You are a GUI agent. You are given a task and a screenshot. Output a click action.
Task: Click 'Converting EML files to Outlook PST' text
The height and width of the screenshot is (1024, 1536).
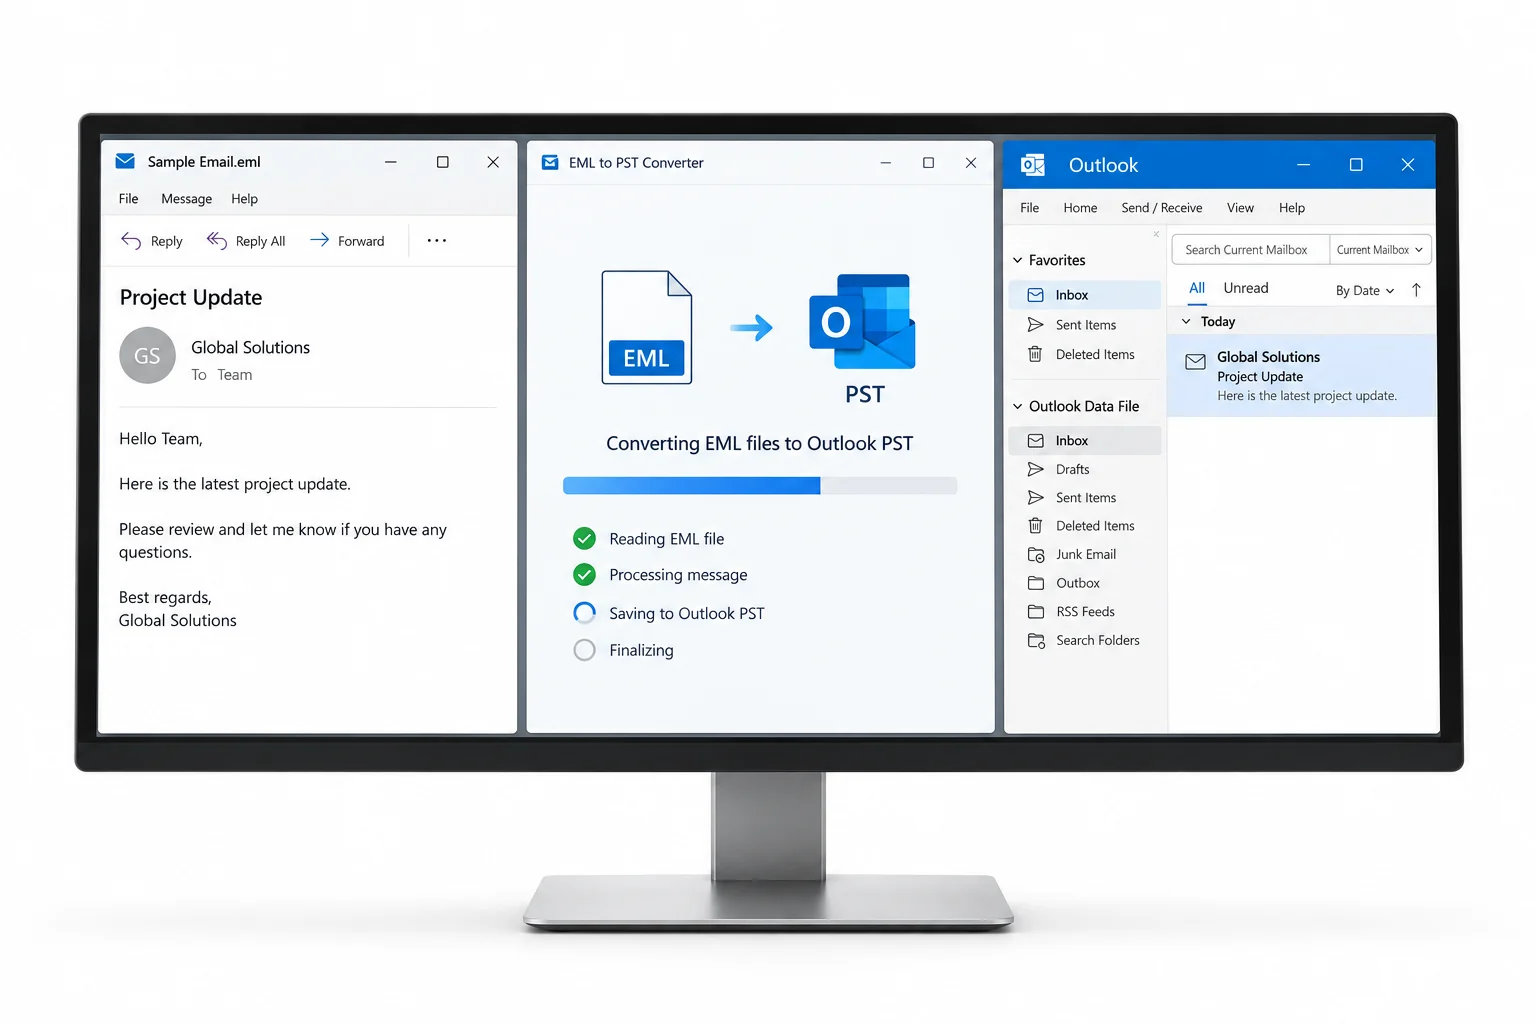[x=760, y=443]
